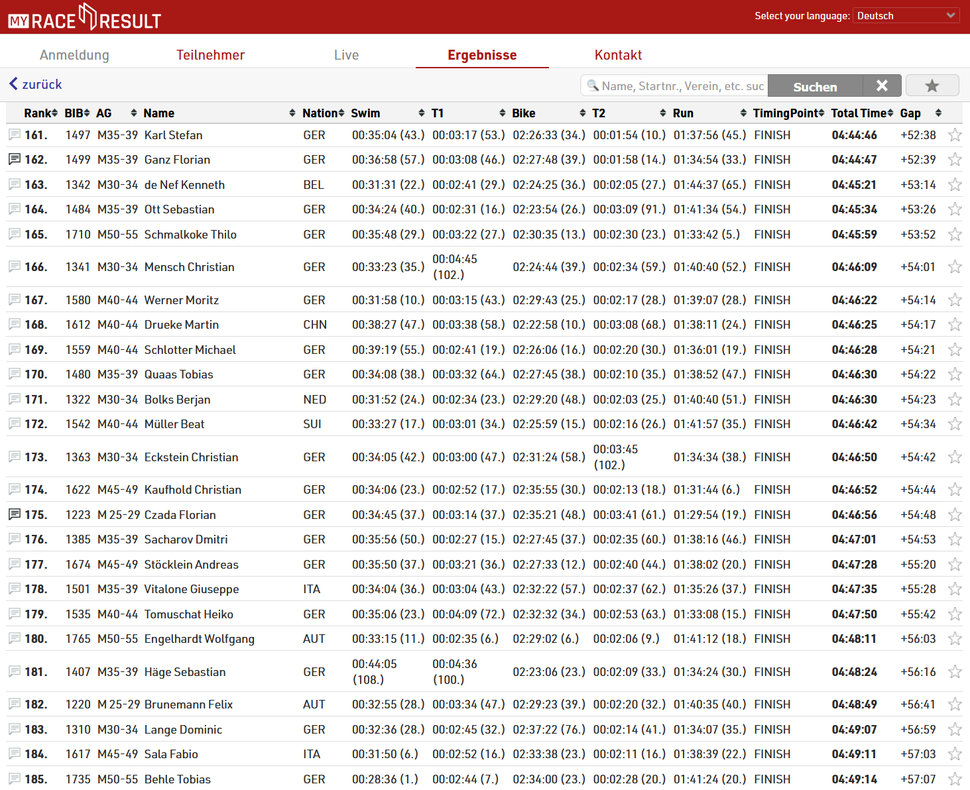Open participant Schlotter Michael
The width and height of the screenshot is (970, 790).
190,350
